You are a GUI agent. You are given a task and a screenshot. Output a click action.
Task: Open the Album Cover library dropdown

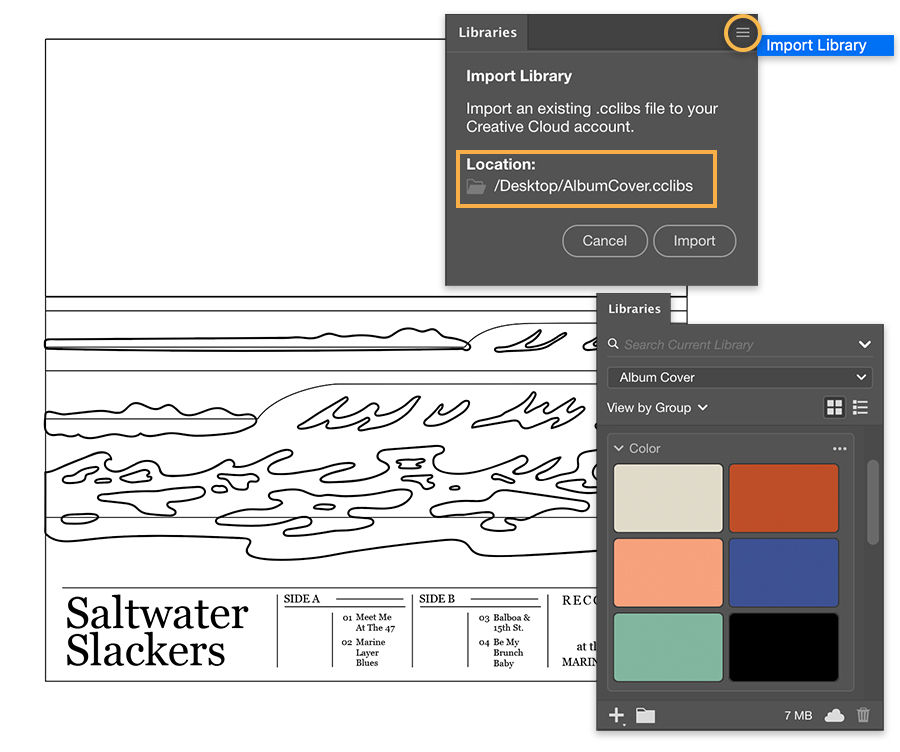pyautogui.click(x=740, y=377)
